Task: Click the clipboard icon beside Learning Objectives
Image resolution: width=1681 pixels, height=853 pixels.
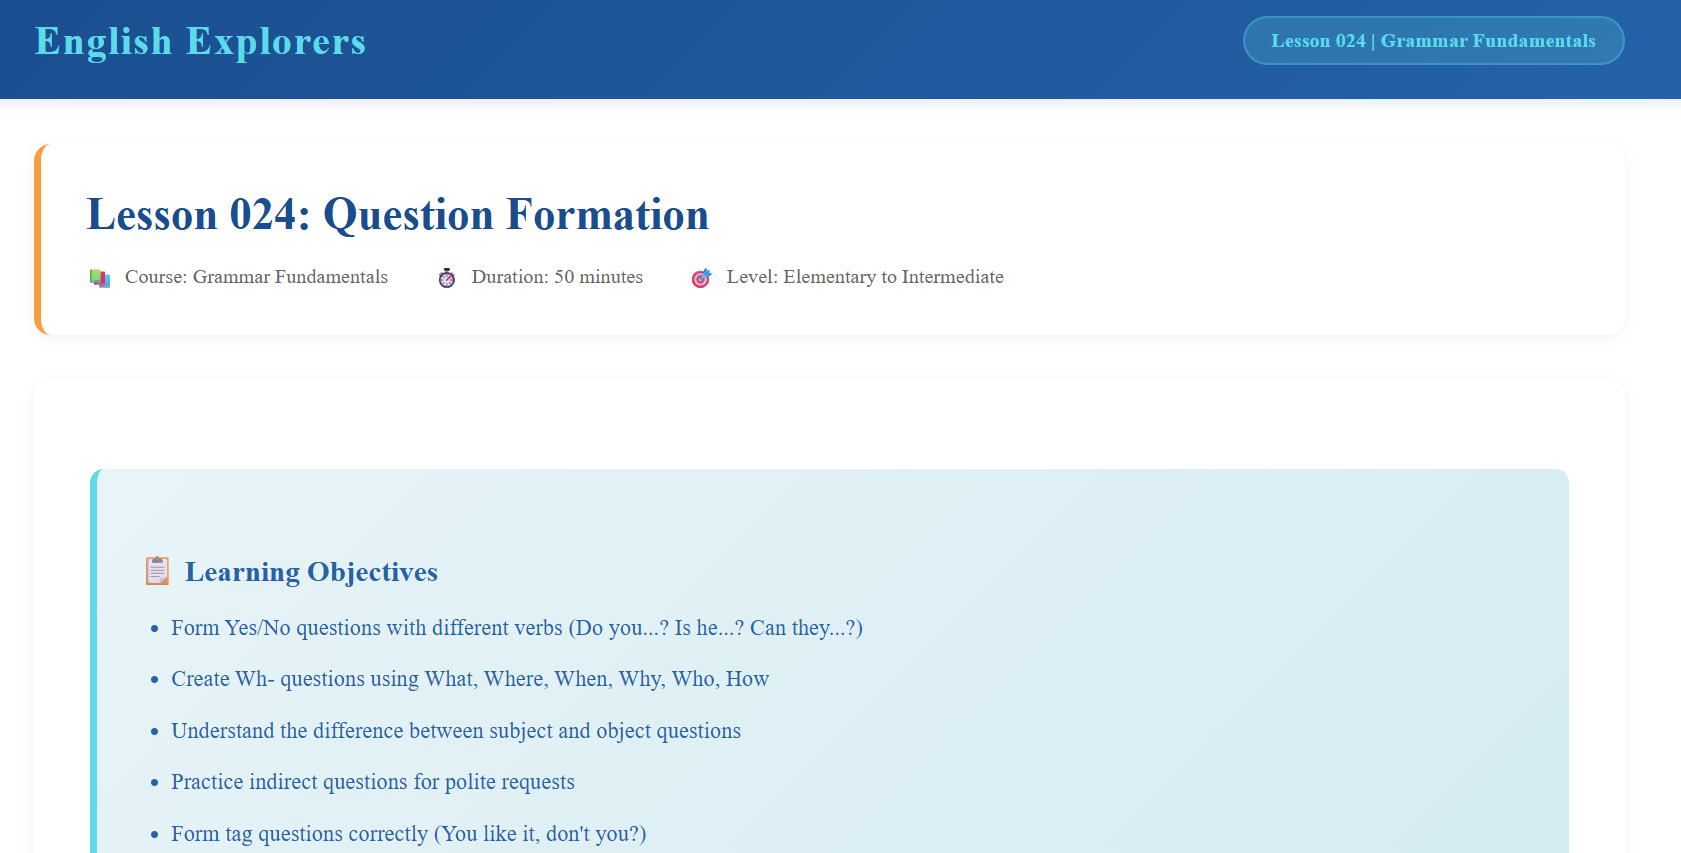Action: coord(157,571)
